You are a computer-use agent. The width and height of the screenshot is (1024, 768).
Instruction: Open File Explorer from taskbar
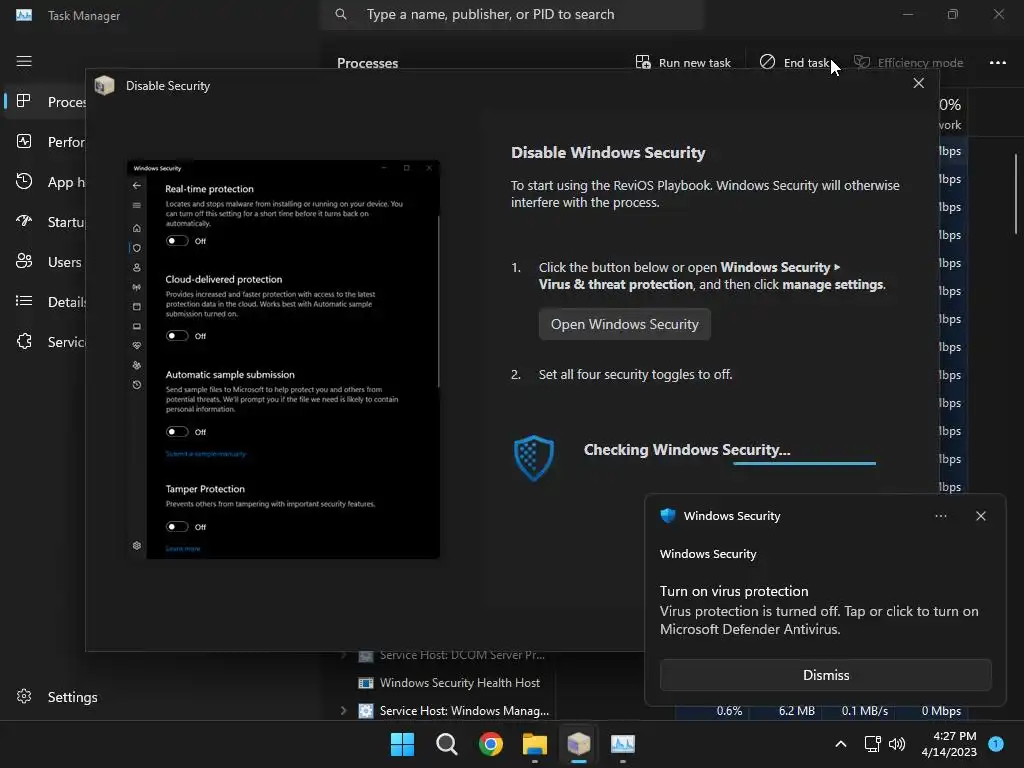(x=535, y=744)
